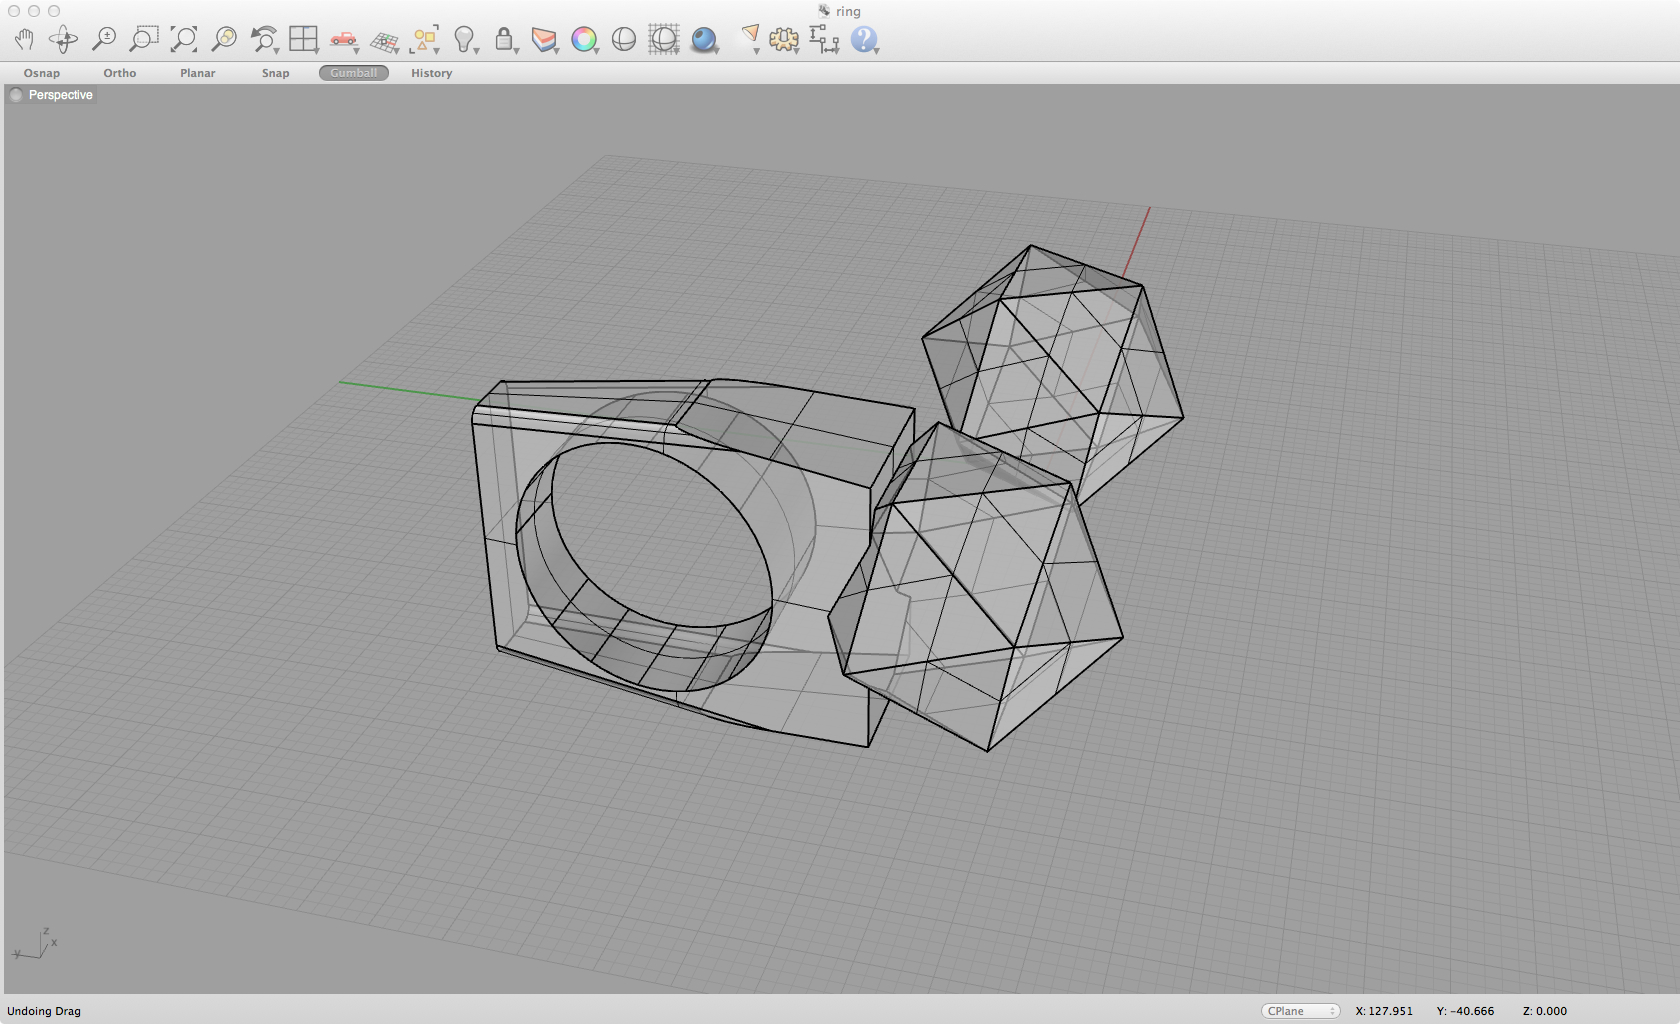Toggle grid Snap
The height and width of the screenshot is (1024, 1680).
[x=276, y=73]
